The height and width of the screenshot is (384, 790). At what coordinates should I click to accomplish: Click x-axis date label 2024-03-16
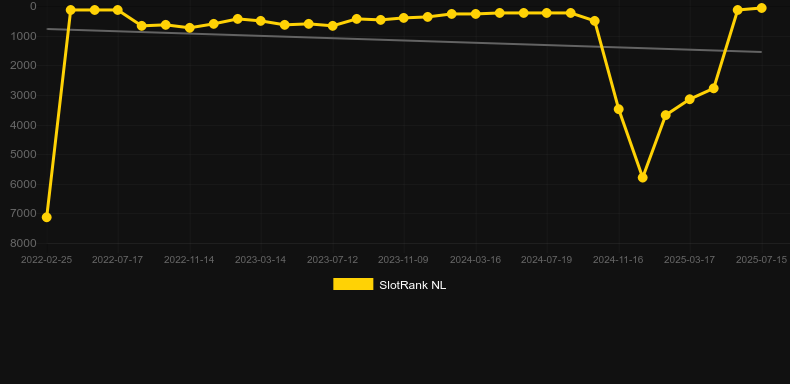coord(475,260)
